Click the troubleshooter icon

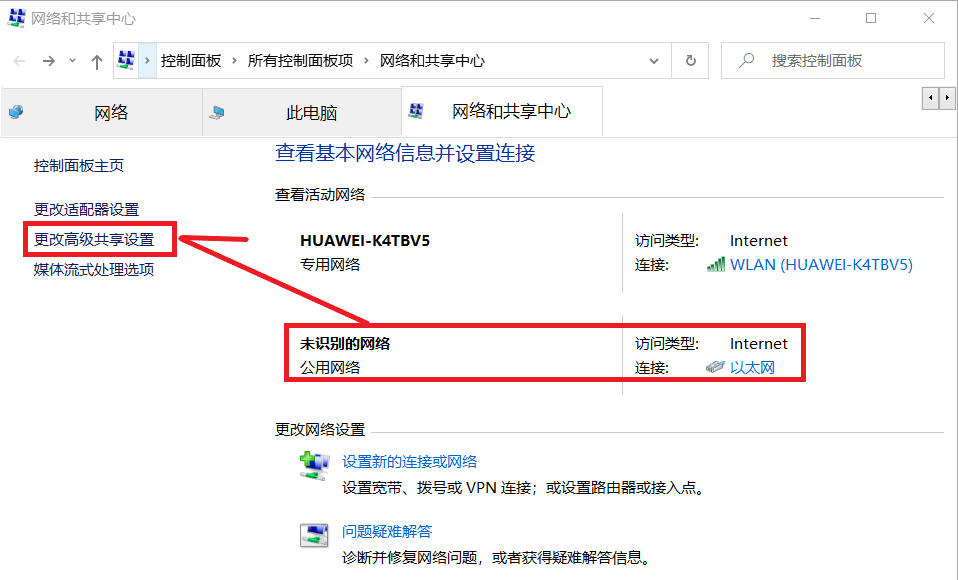(314, 535)
